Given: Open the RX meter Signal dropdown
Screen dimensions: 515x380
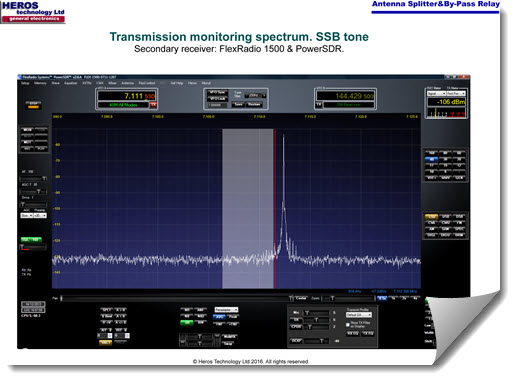Looking at the screenshot, I should click(436, 94).
